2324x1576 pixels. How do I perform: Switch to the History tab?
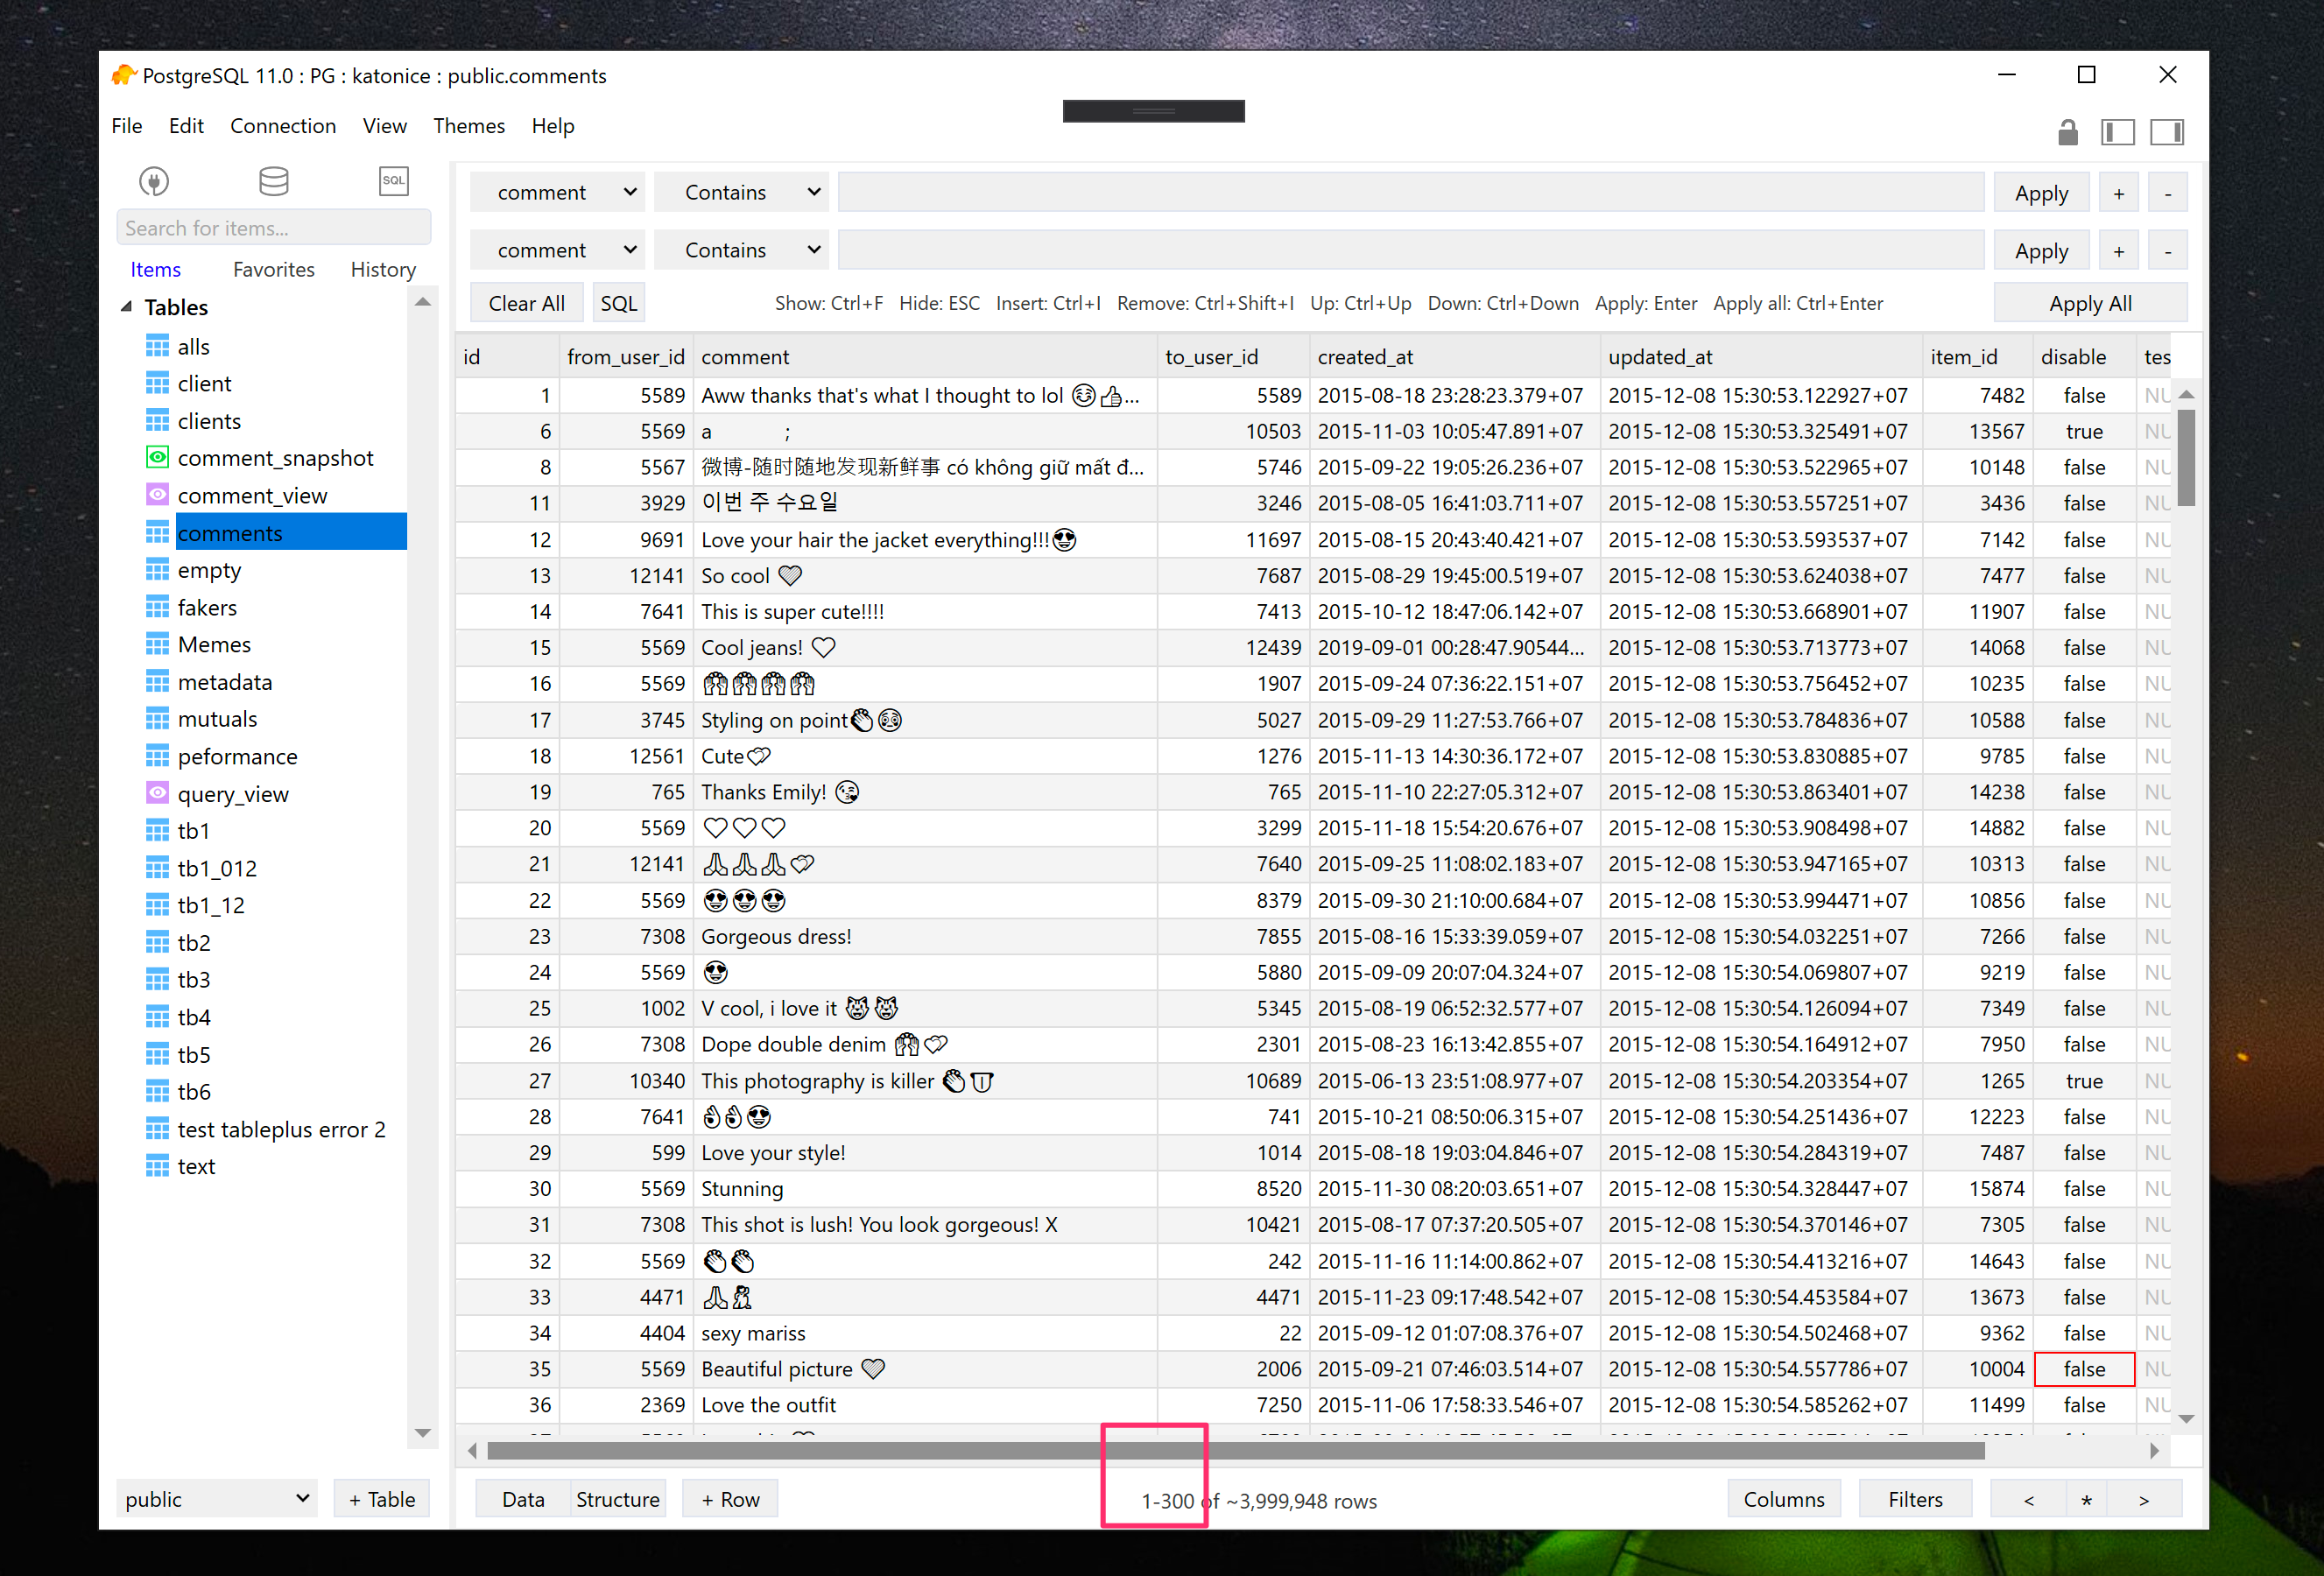tap(383, 269)
